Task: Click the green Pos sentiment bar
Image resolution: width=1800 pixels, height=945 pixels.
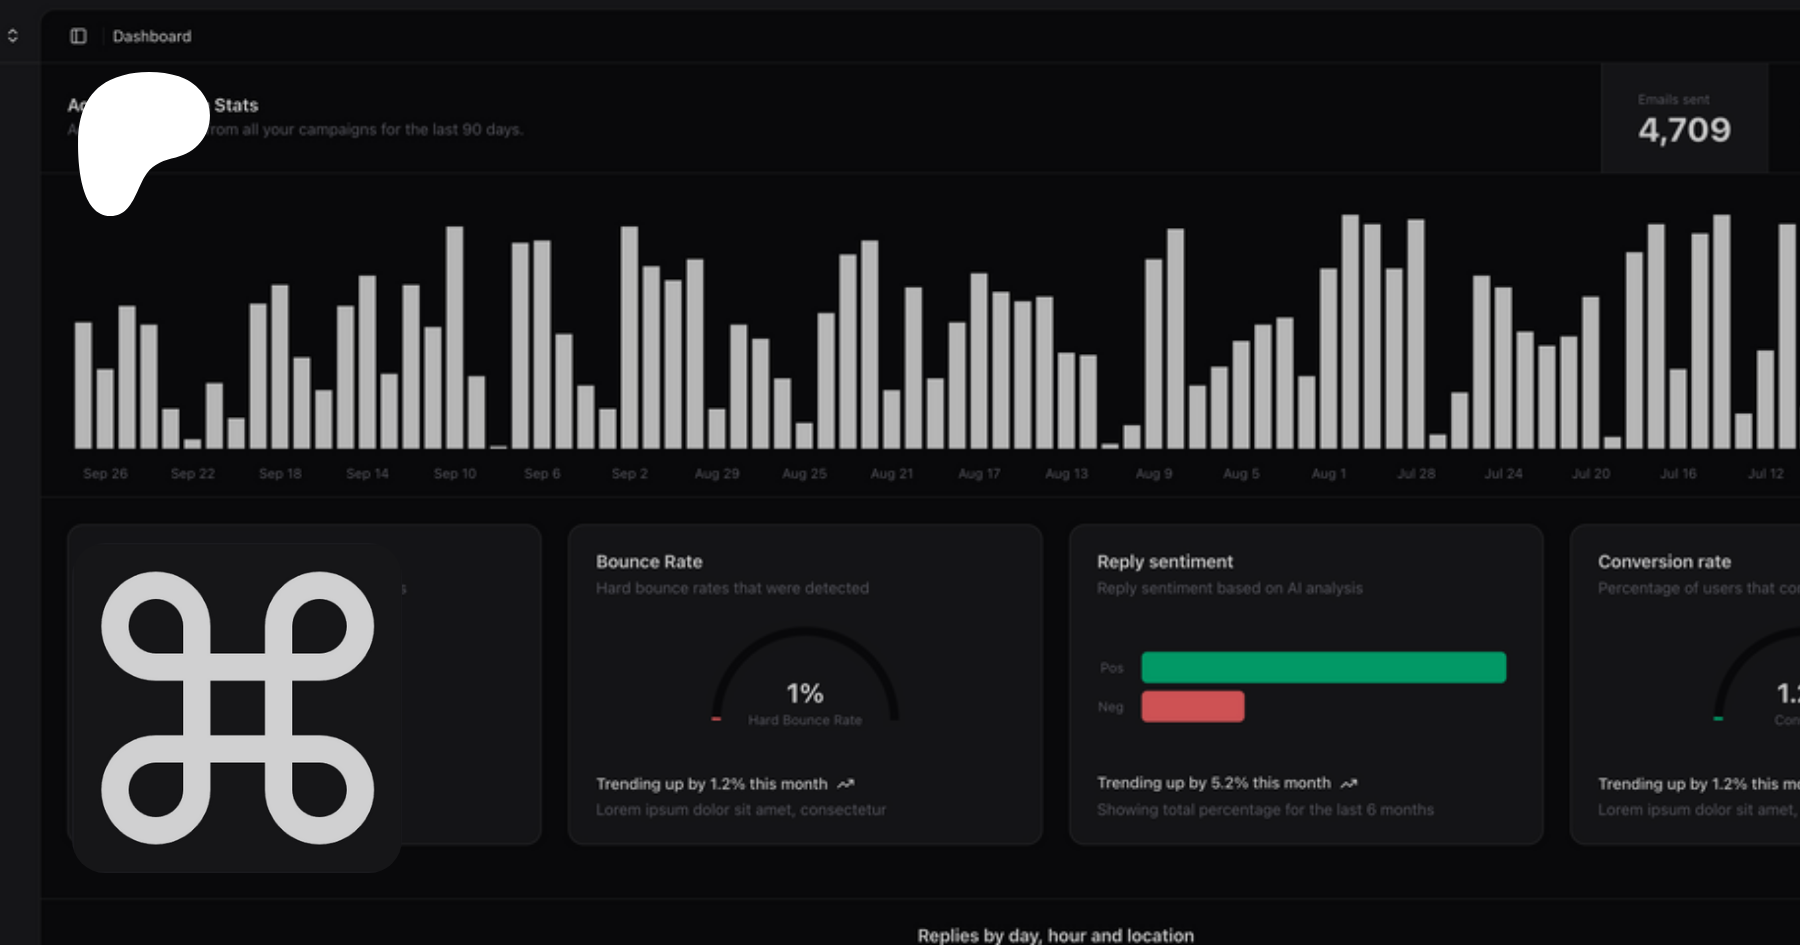Action: pyautogui.click(x=1323, y=667)
